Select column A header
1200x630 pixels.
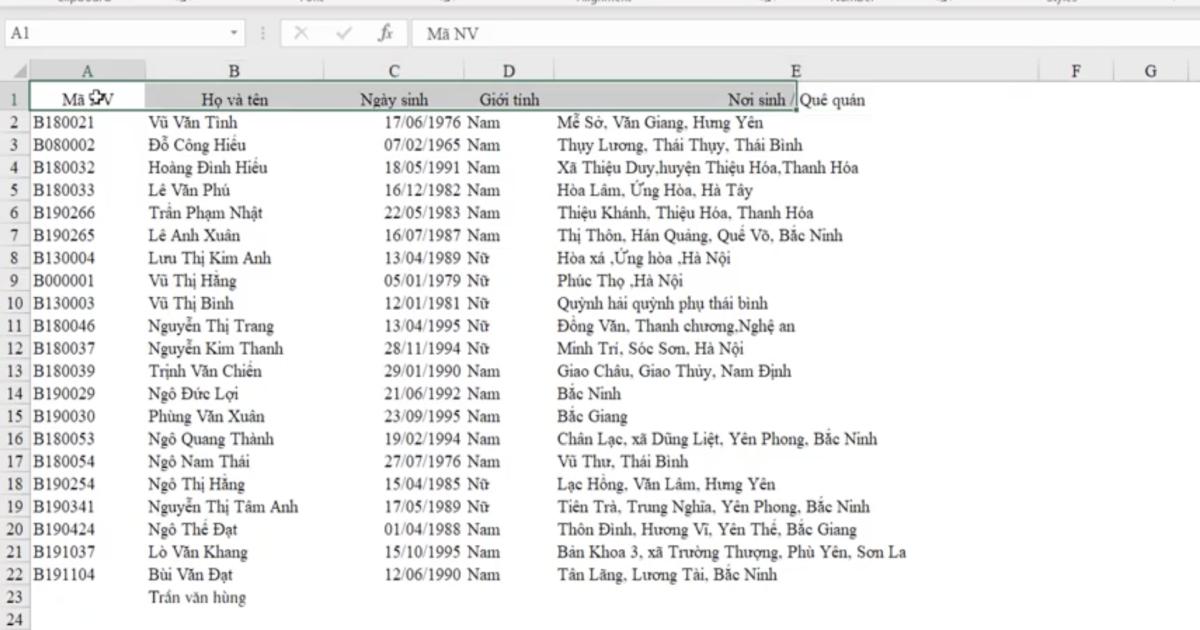point(87,71)
